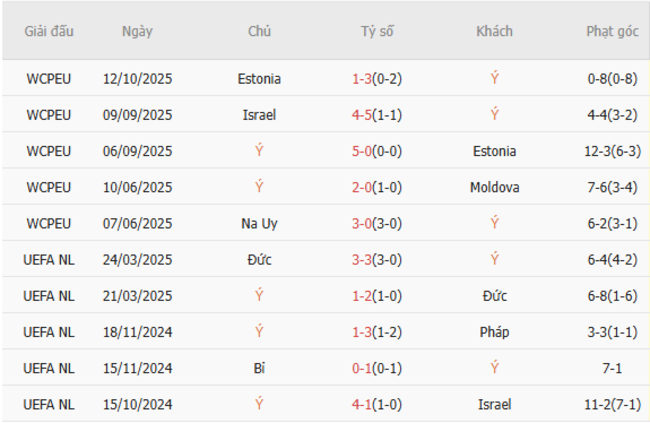Open home team Đức in 24/03/2025 row
Screen dimensions: 650x423
(x=259, y=259)
